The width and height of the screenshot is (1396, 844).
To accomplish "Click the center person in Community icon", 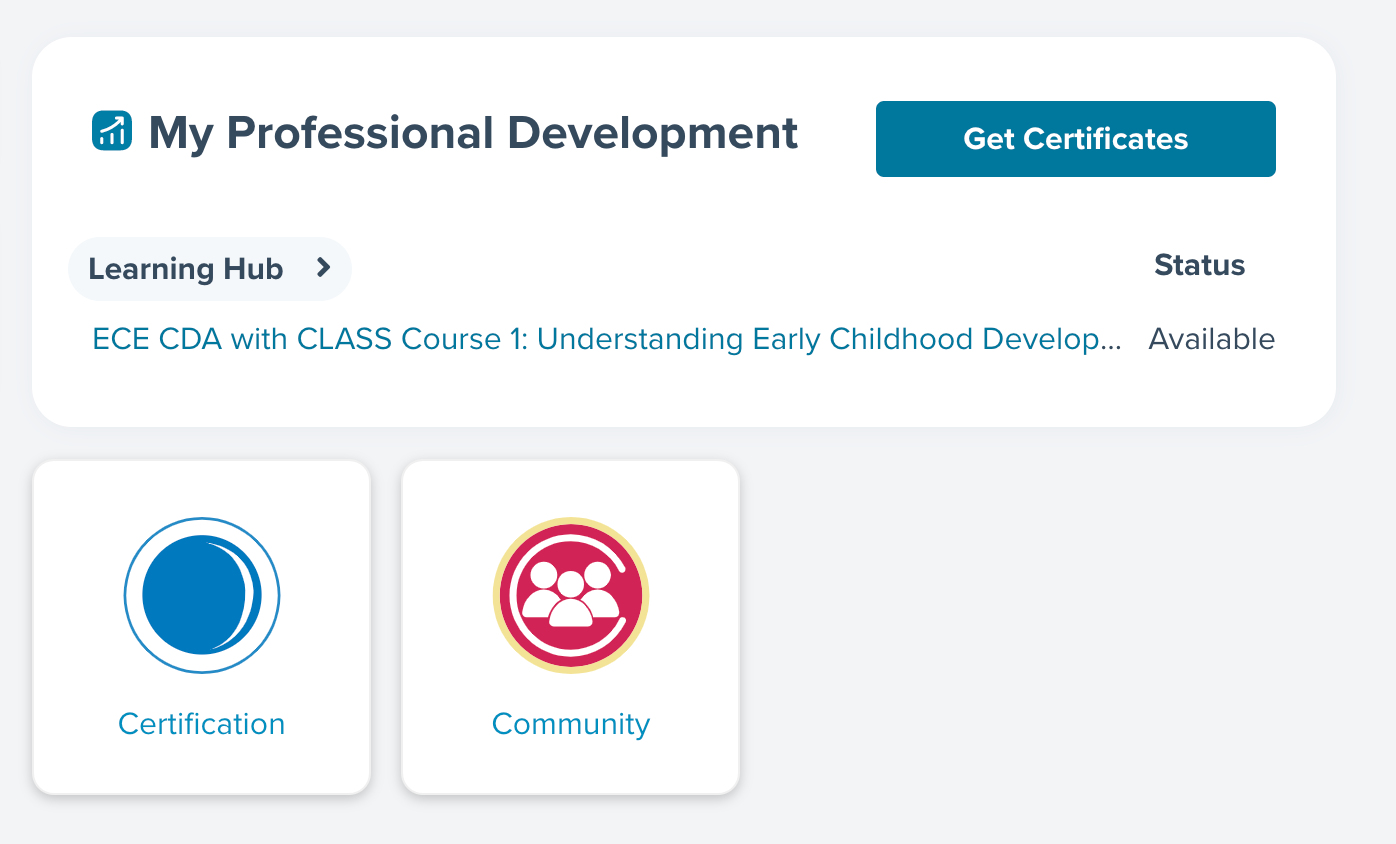I will tap(571, 602).
